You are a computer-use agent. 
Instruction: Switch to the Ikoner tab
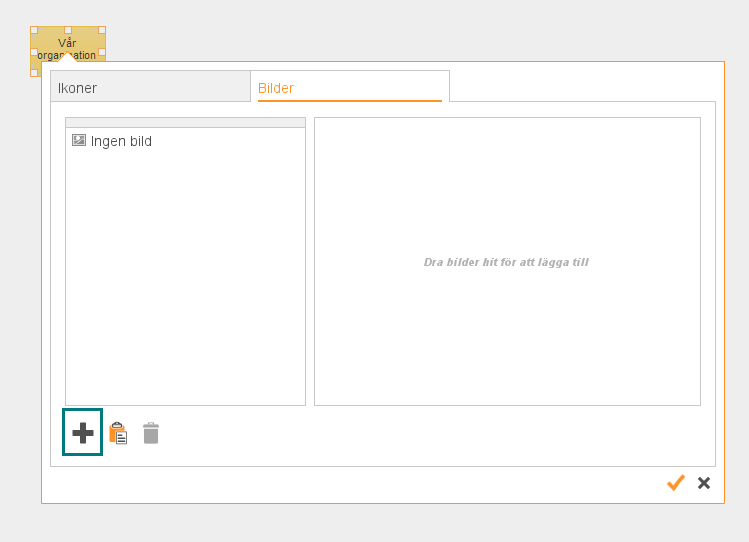150,87
